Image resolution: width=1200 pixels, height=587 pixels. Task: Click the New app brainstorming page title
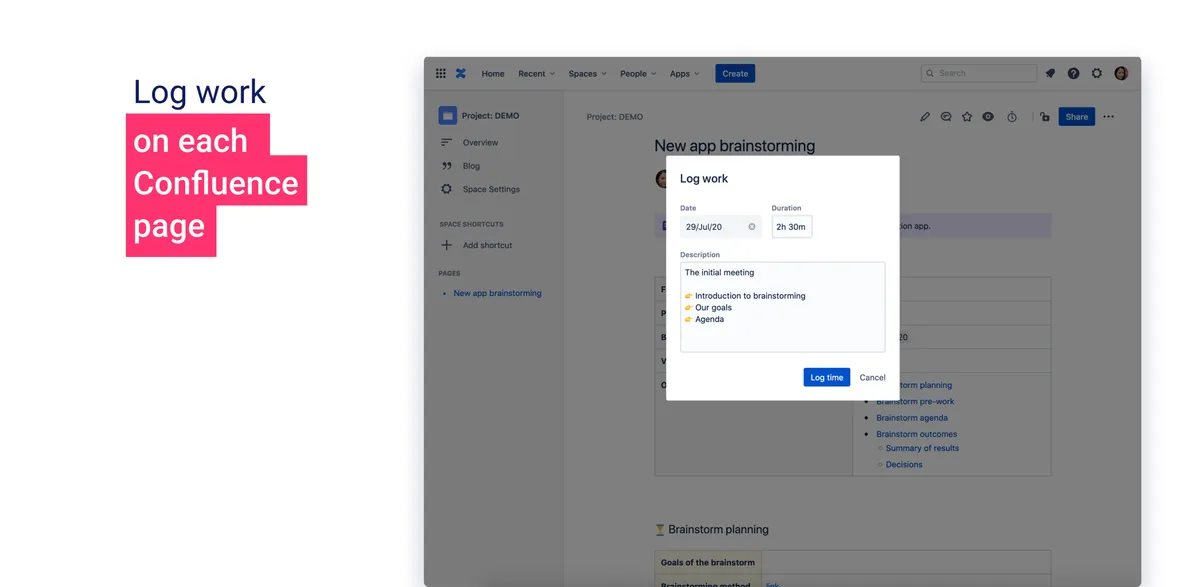734,146
